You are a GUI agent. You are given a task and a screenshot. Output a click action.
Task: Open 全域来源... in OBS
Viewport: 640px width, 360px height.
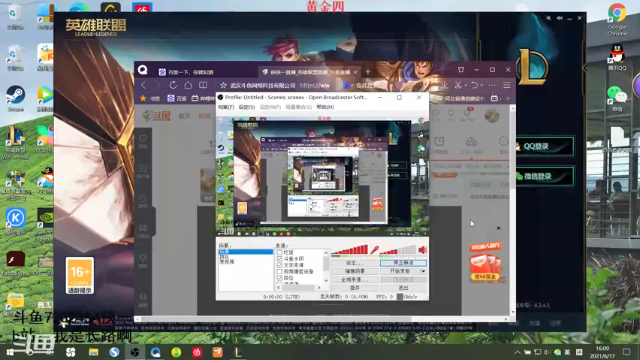pyautogui.click(x=355, y=280)
